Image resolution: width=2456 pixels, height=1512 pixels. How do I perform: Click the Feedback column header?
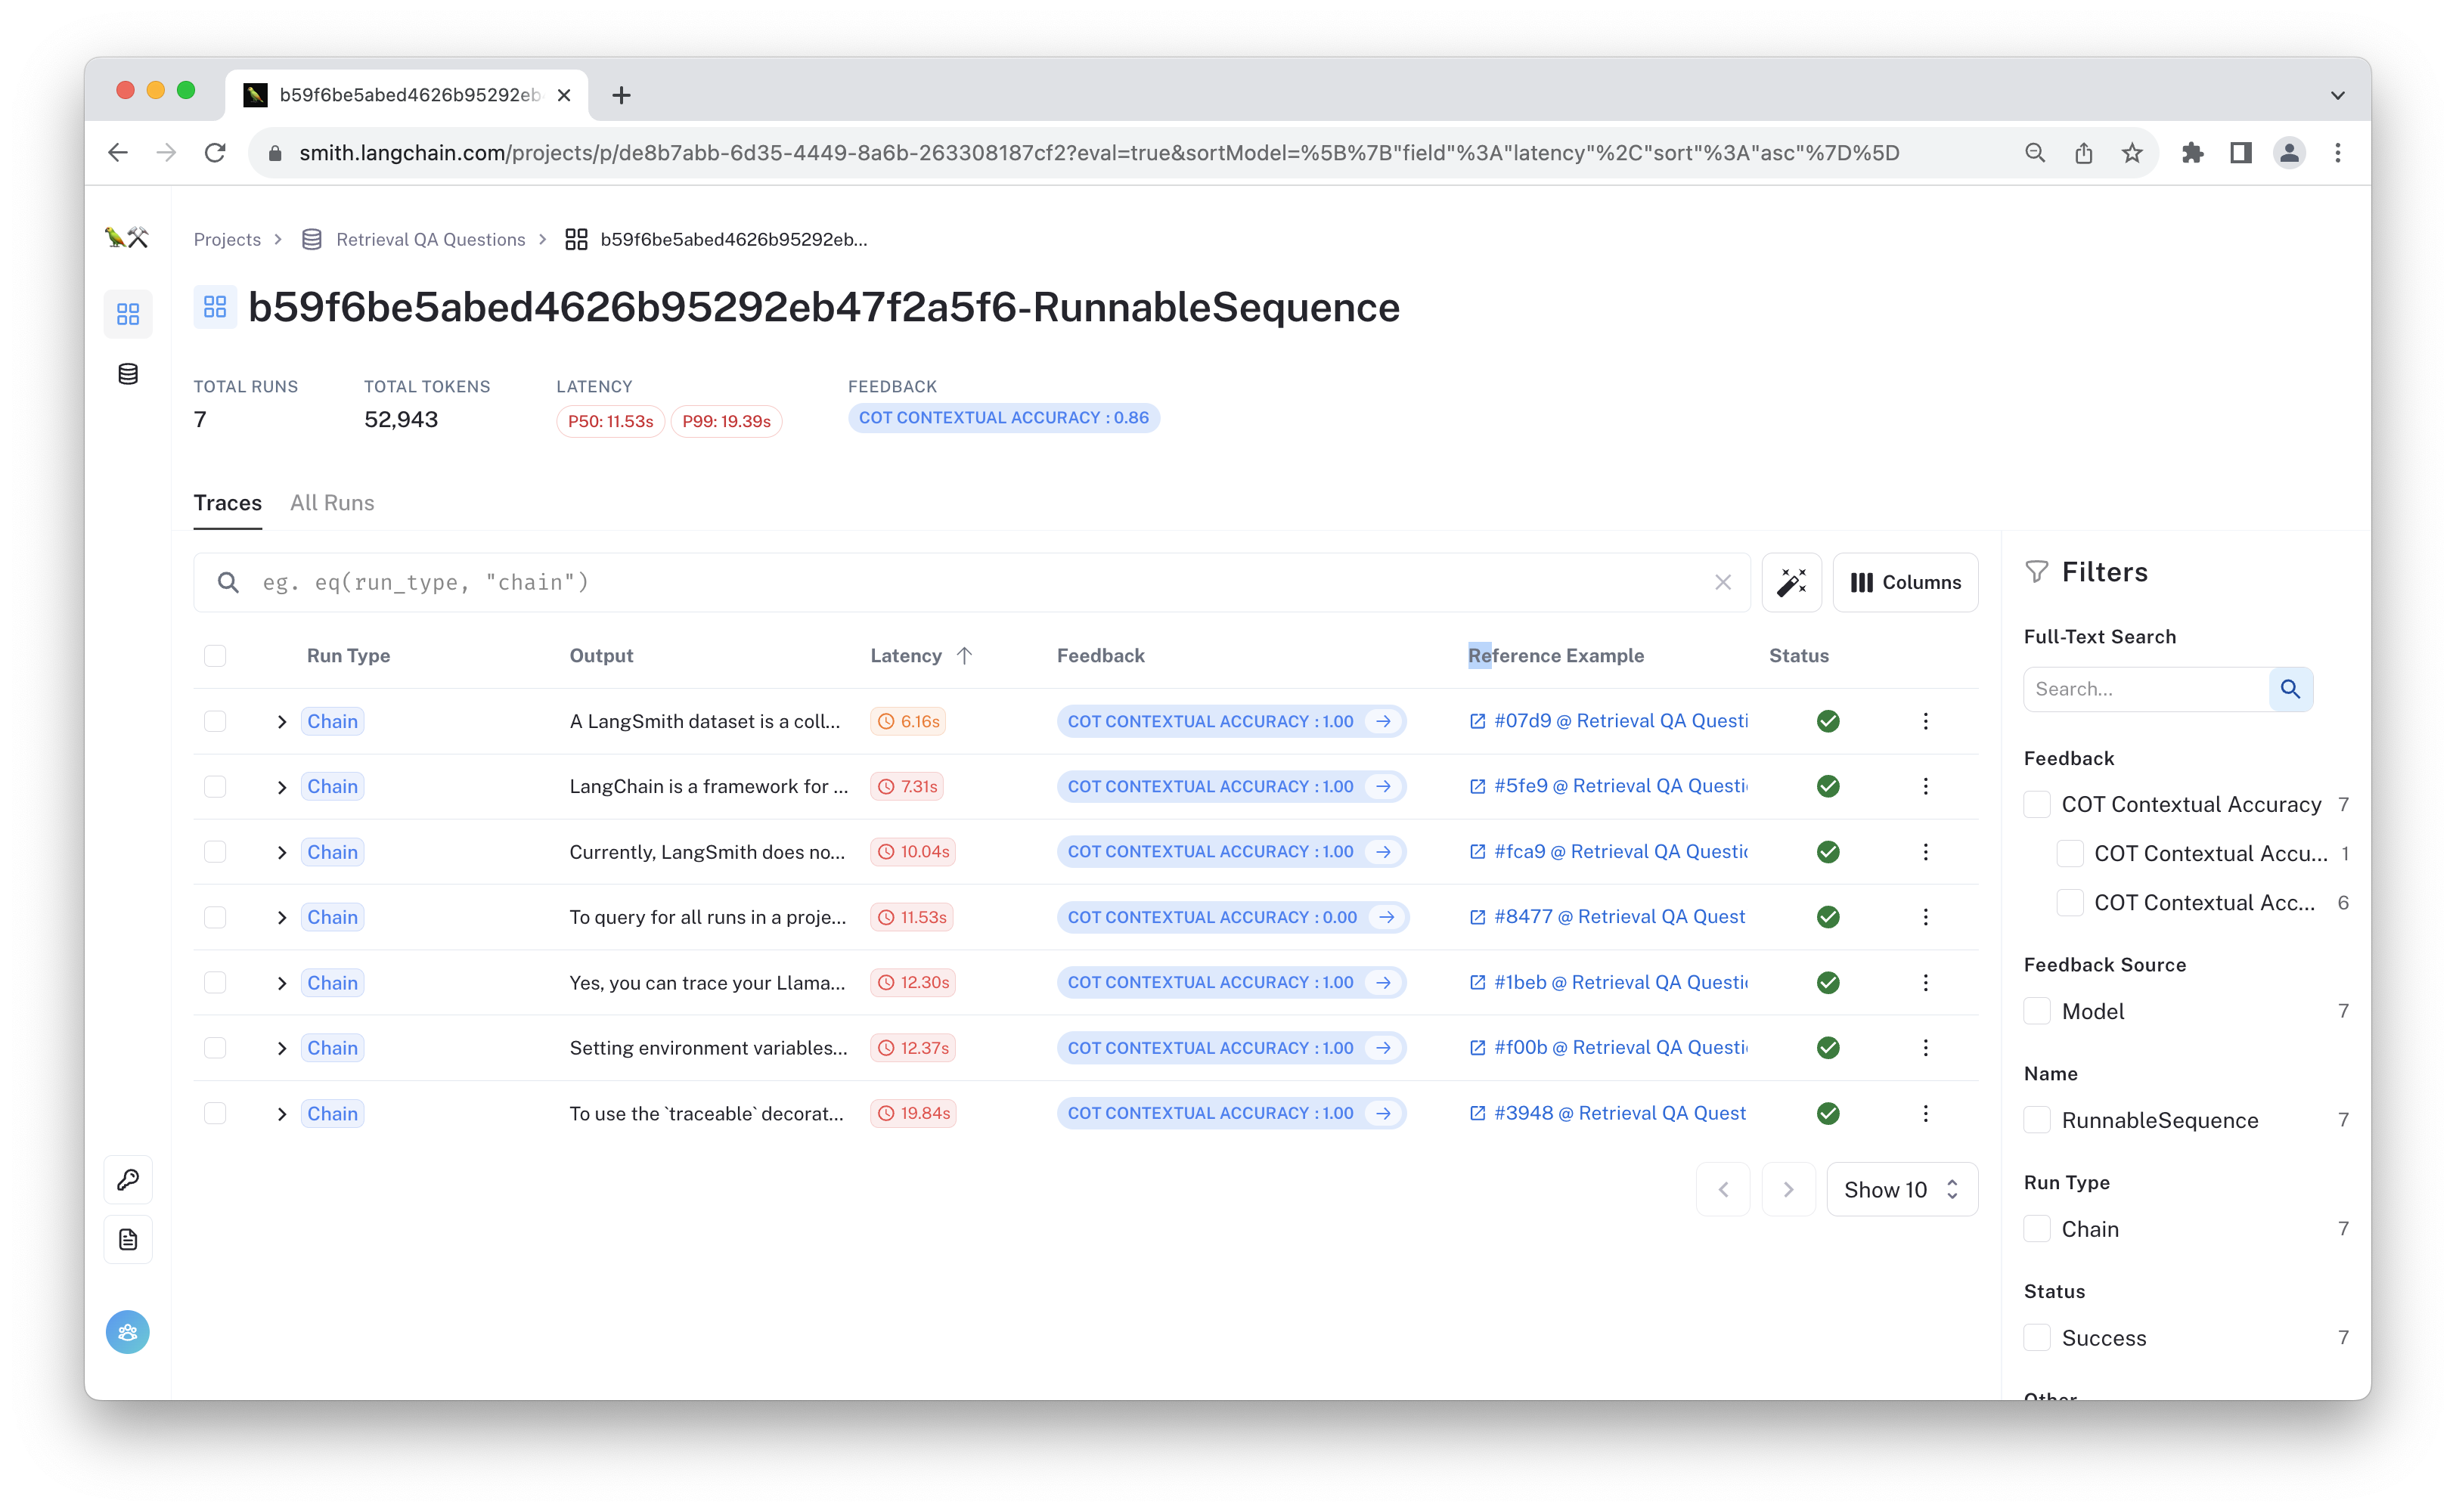(1100, 656)
